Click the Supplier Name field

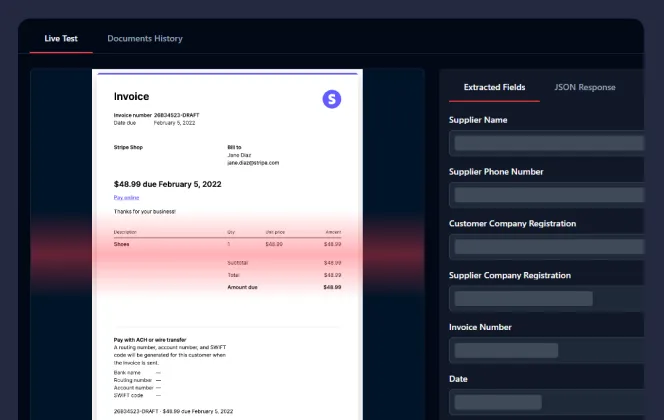click(x=547, y=144)
